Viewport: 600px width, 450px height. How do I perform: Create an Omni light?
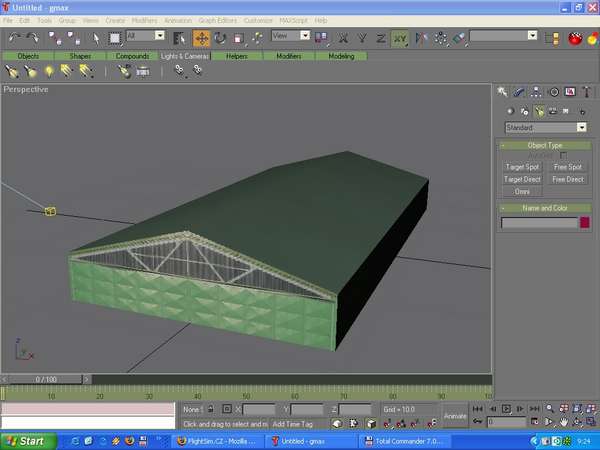[x=522, y=191]
